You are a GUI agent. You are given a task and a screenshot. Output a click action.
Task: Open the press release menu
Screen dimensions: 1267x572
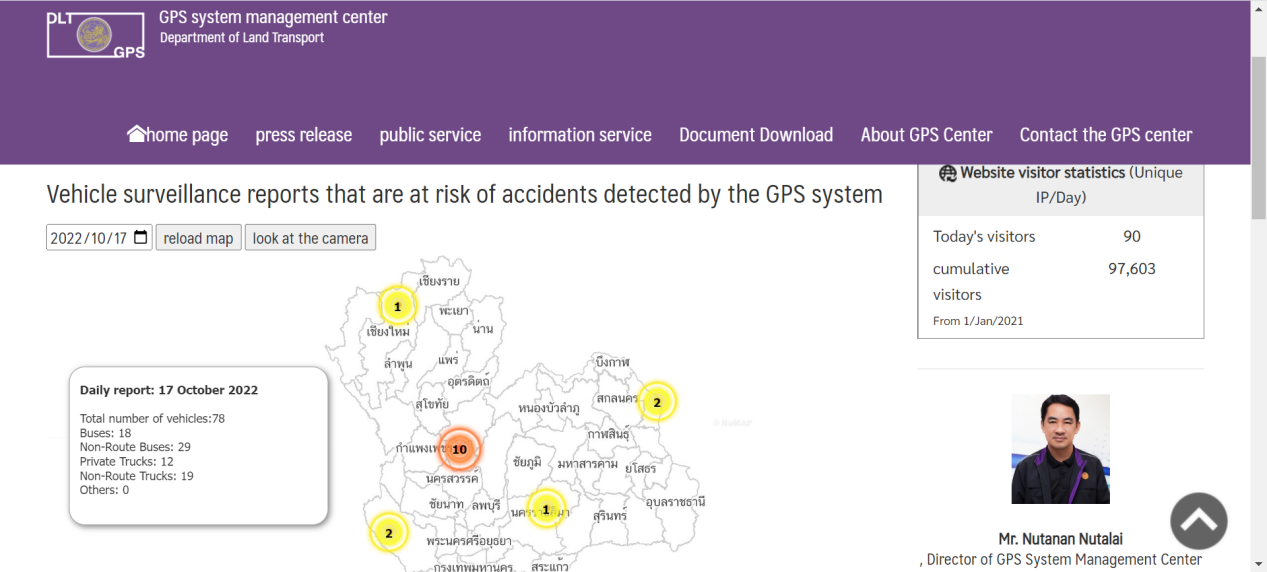tap(303, 135)
